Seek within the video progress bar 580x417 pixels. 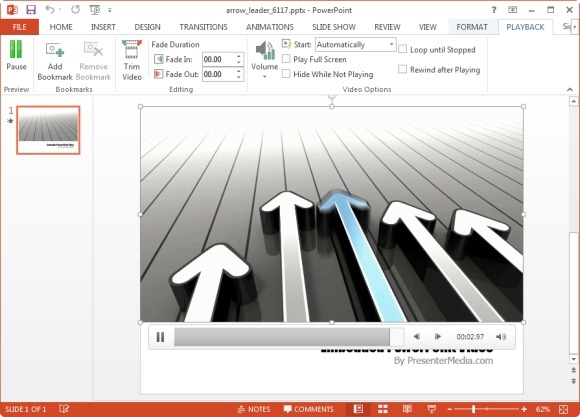point(289,337)
